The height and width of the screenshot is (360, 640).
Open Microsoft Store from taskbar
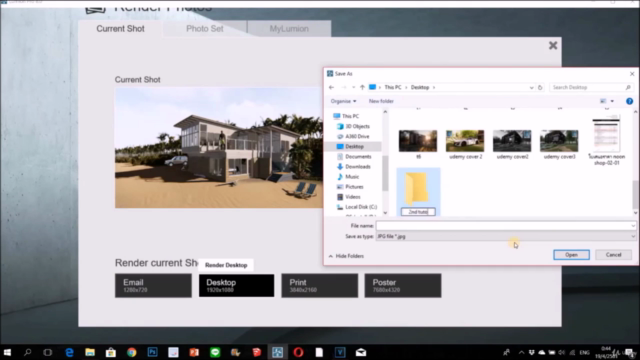(x=111, y=352)
